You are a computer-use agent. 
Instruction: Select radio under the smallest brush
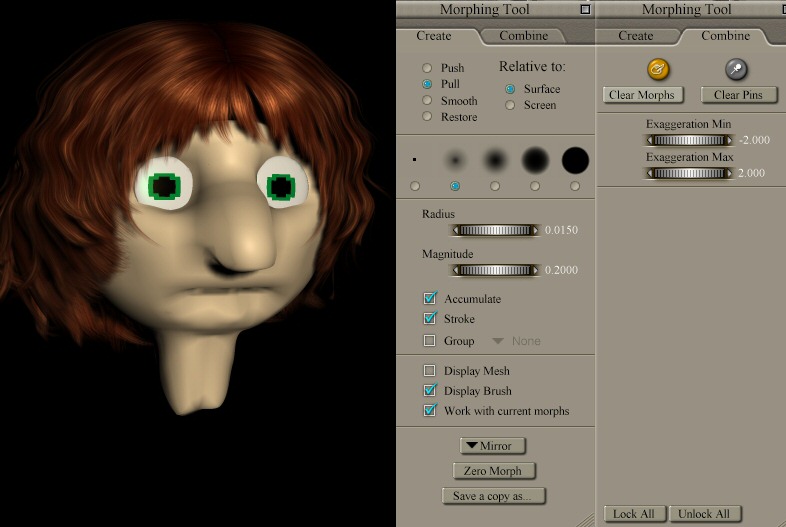415,186
